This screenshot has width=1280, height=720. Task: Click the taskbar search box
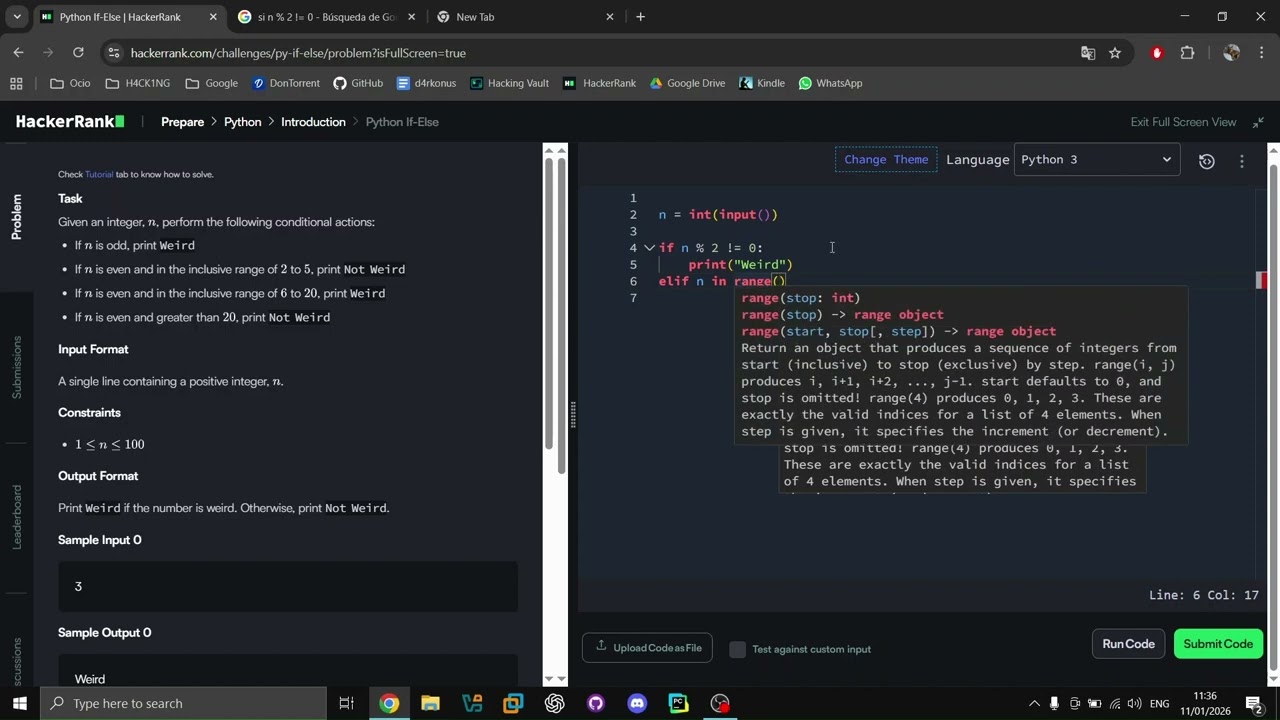point(184,703)
